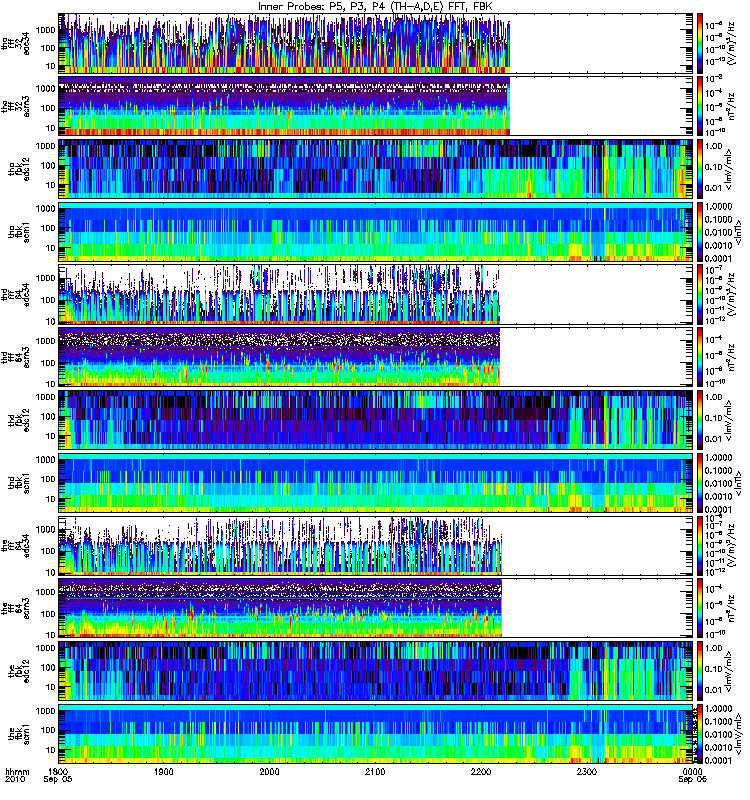Click the color bar of thd fbk edc12 panel
This screenshot has width=750, height=800.
coord(699,420)
